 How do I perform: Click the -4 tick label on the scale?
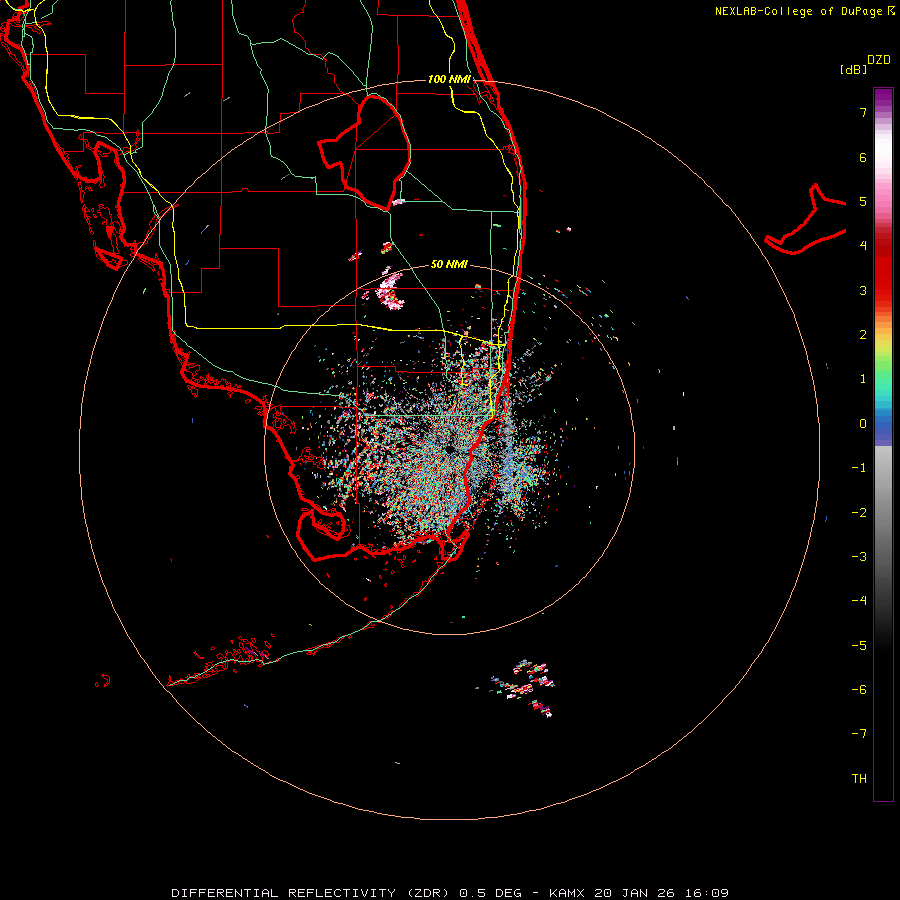point(859,601)
